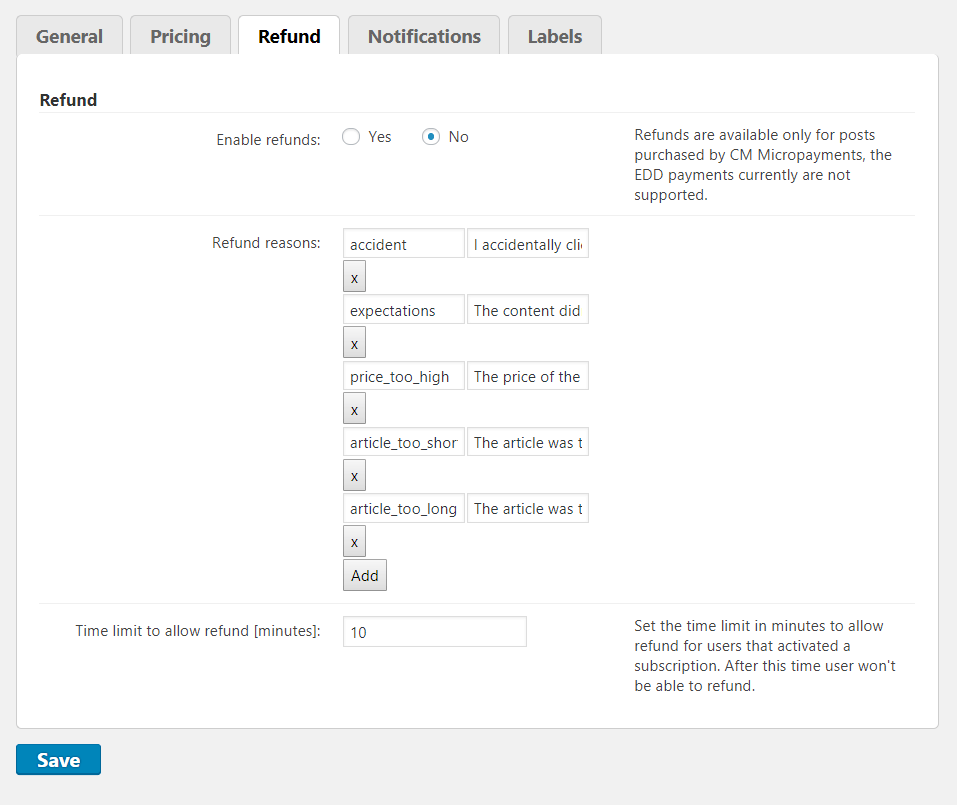
Task: Edit the article_too_short reason key
Action: pos(403,441)
